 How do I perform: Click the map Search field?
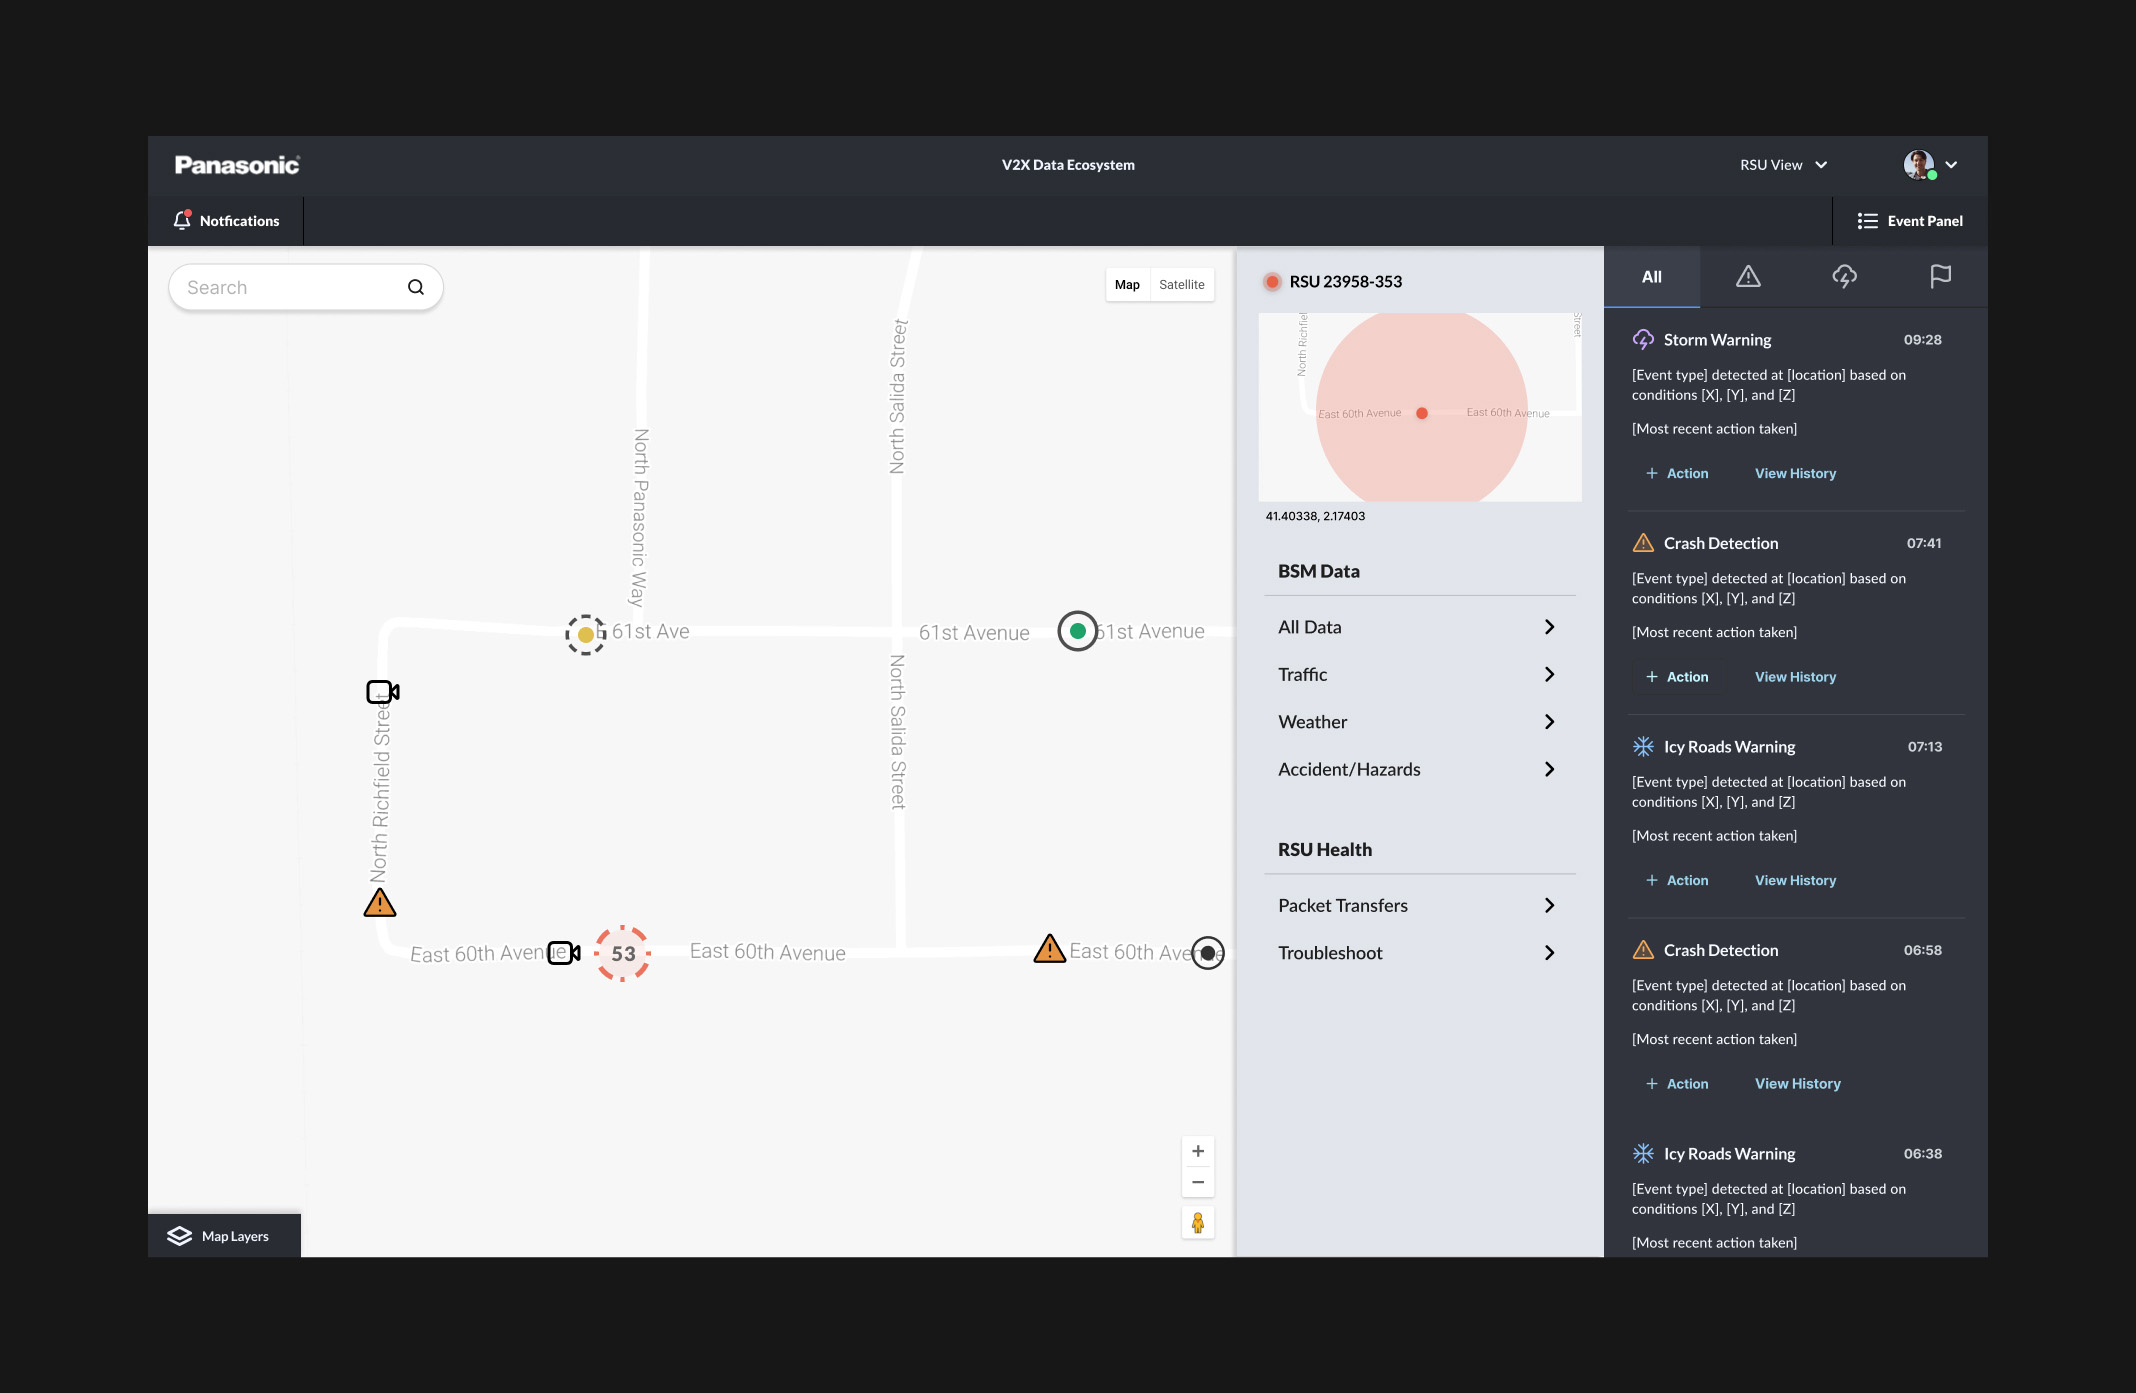coord(290,288)
